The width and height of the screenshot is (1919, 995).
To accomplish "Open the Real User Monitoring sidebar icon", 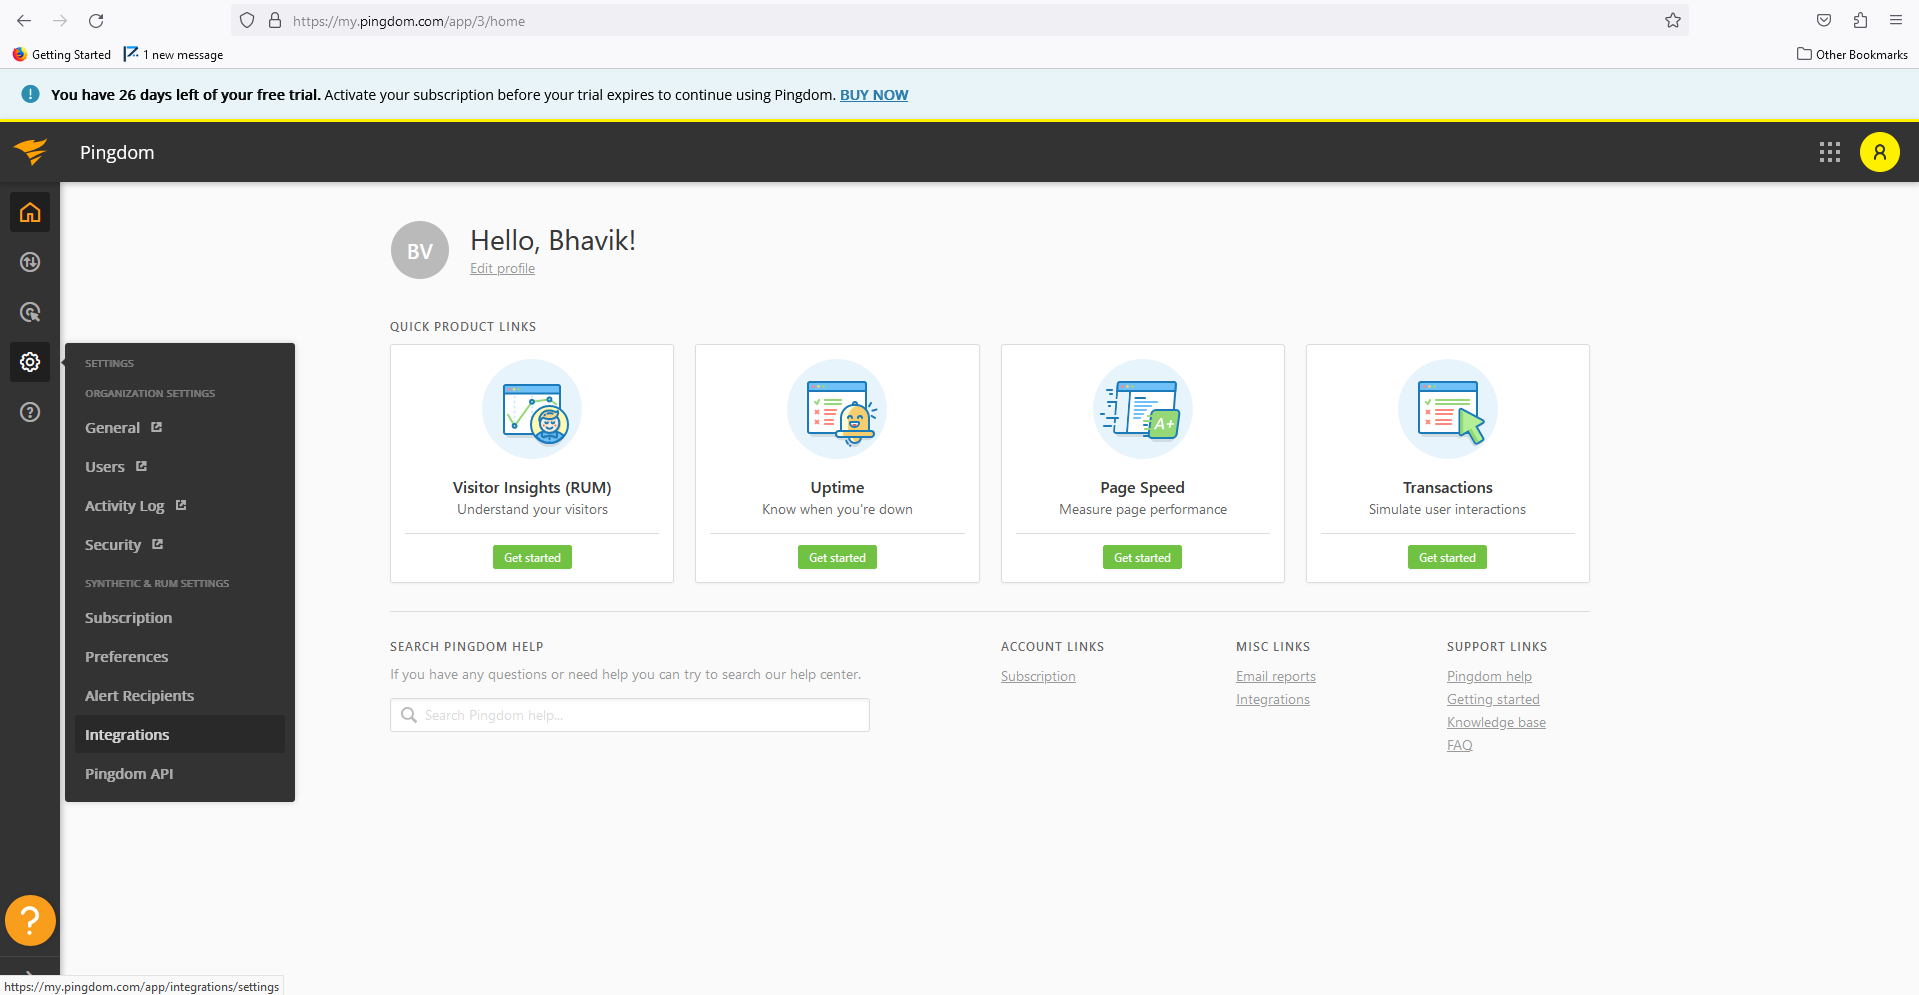I will click(30, 312).
